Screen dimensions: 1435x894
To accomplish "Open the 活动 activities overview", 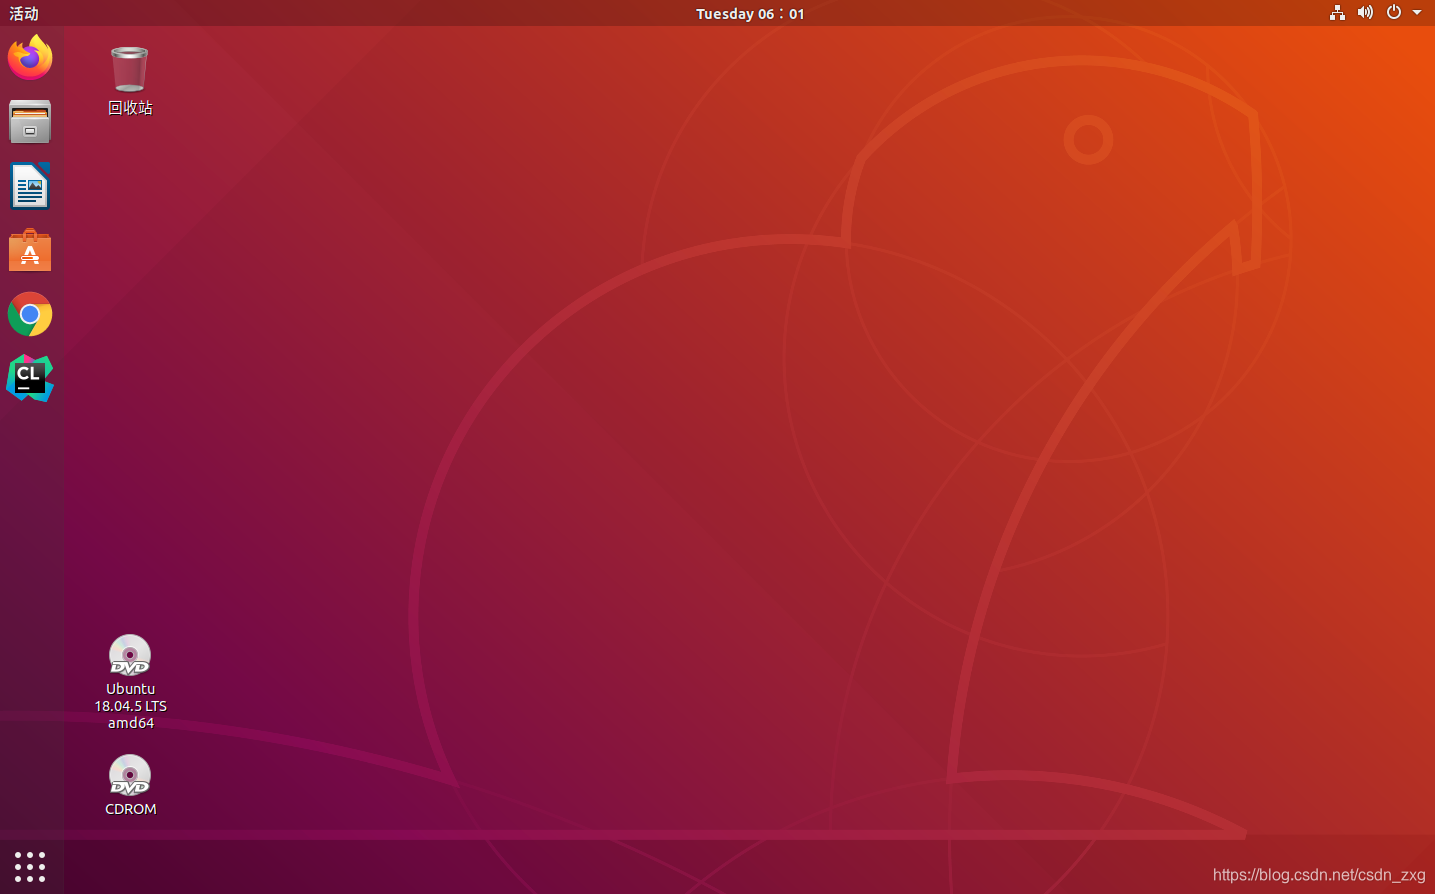I will (x=24, y=13).
